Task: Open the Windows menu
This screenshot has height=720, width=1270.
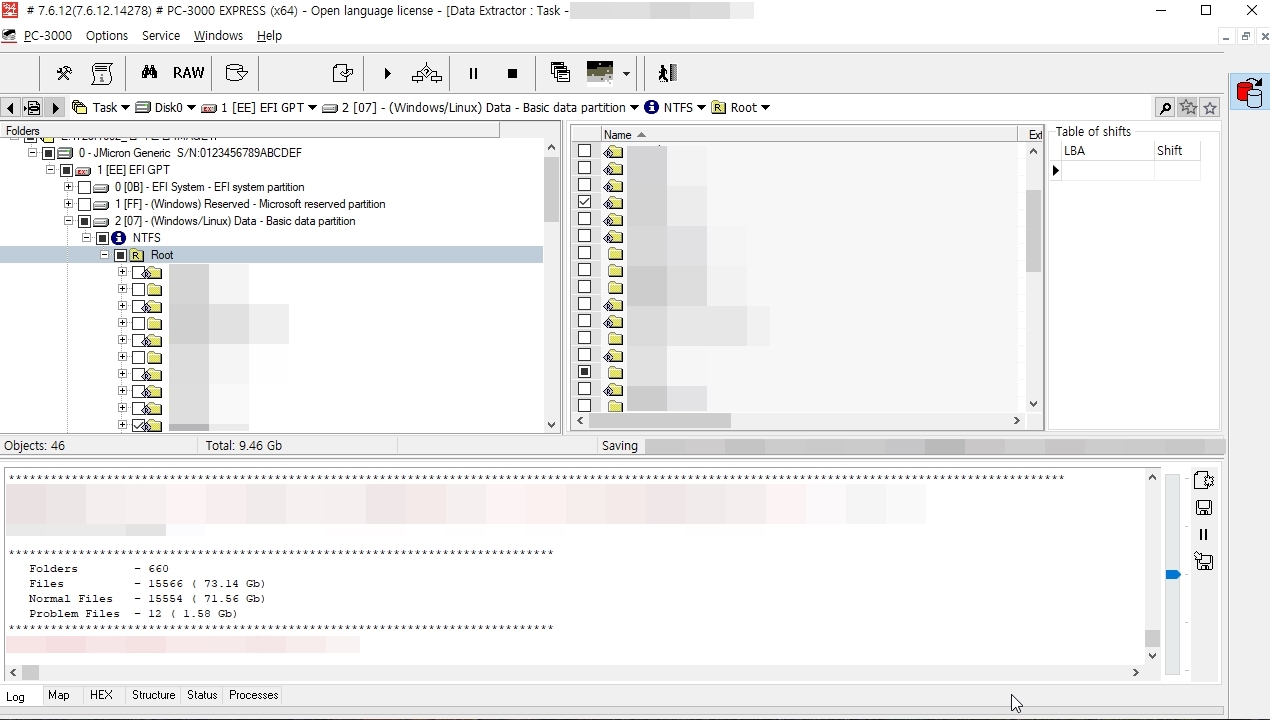Action: pos(218,35)
